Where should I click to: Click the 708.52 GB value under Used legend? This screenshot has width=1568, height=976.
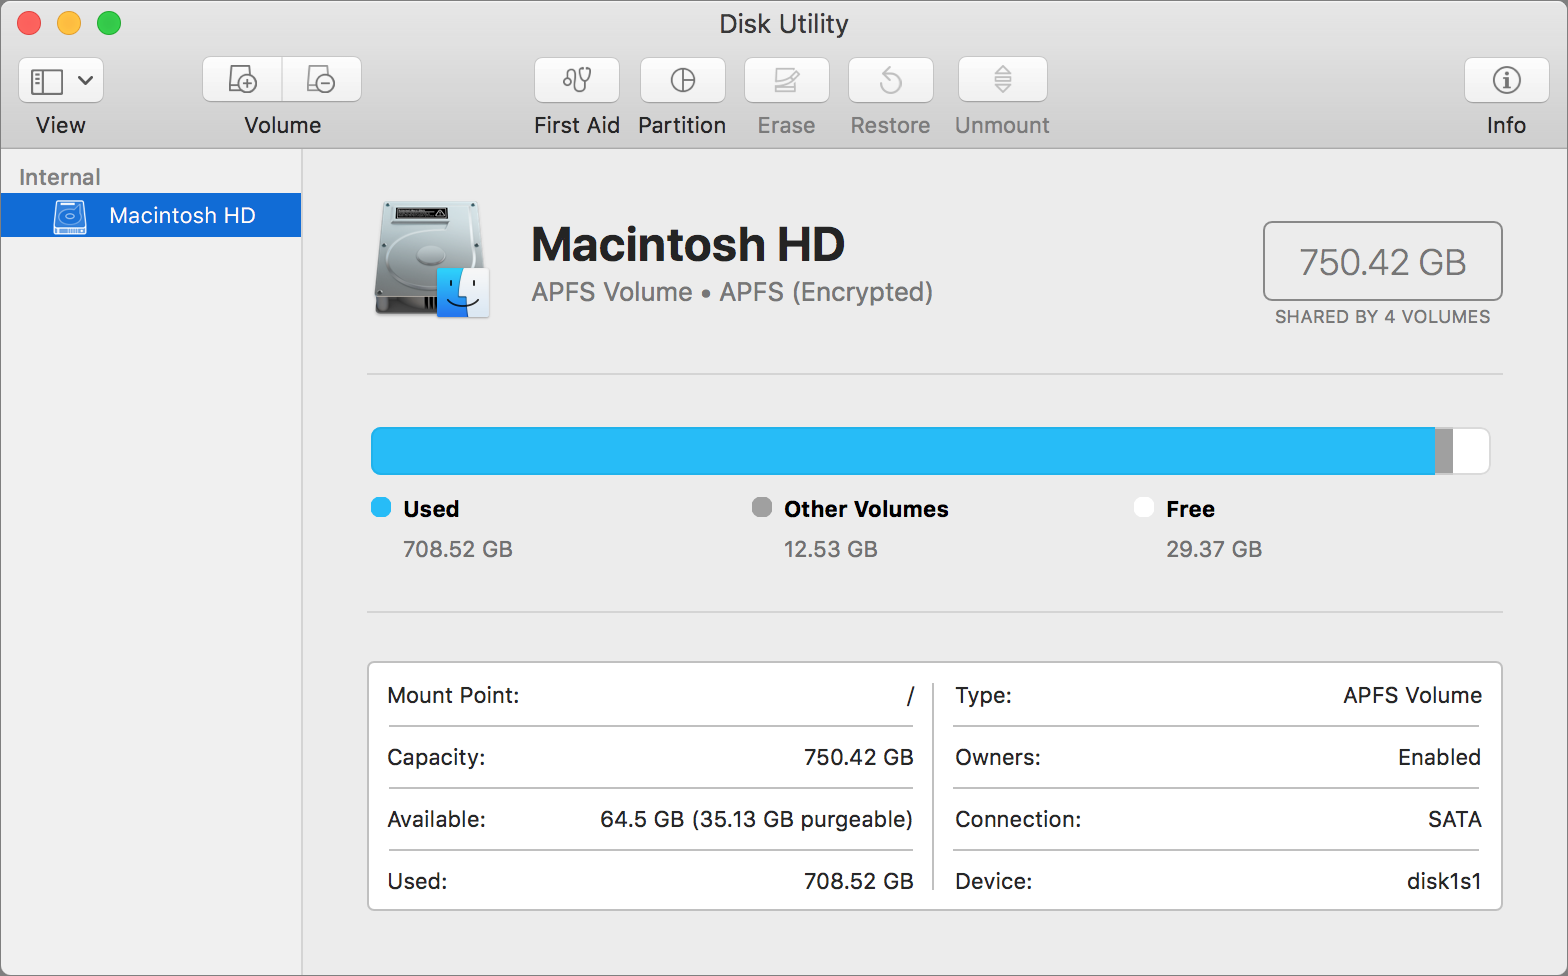[458, 549]
